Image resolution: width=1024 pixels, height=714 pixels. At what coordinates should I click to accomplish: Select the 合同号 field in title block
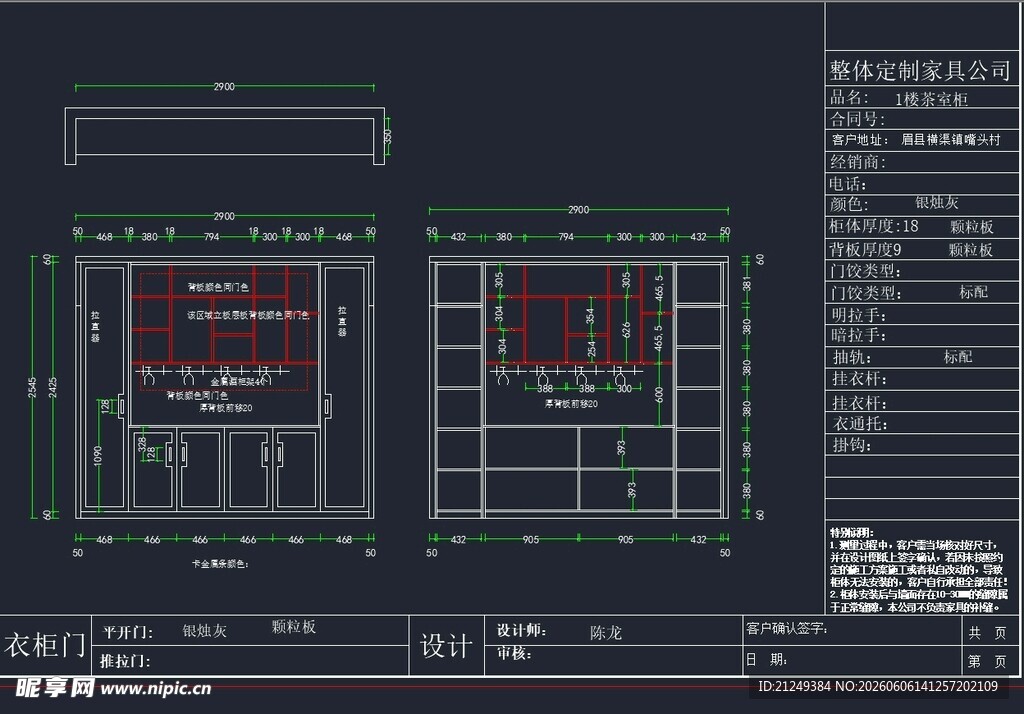(921, 119)
